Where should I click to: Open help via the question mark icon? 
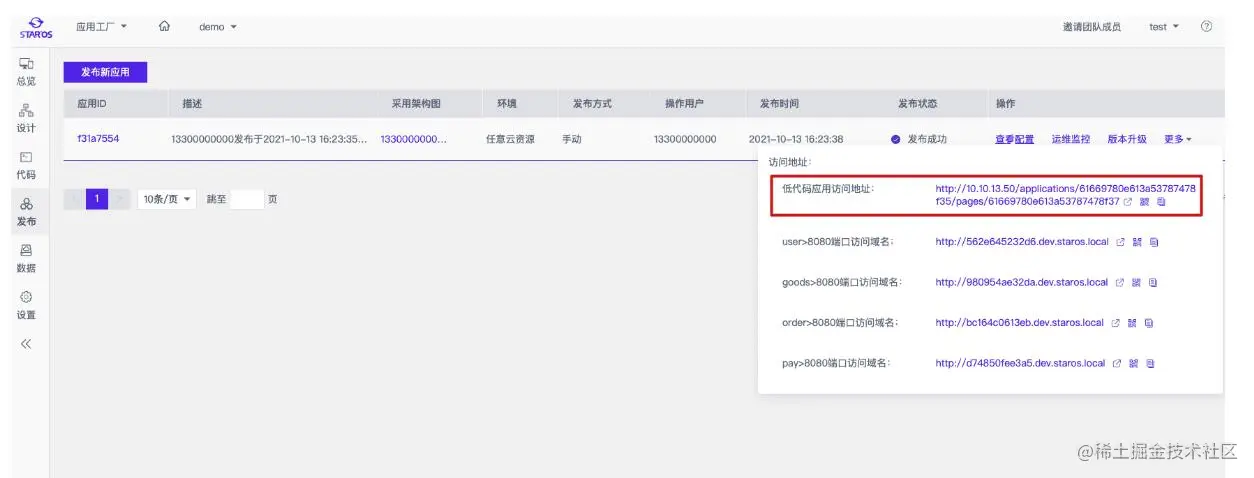1206,26
